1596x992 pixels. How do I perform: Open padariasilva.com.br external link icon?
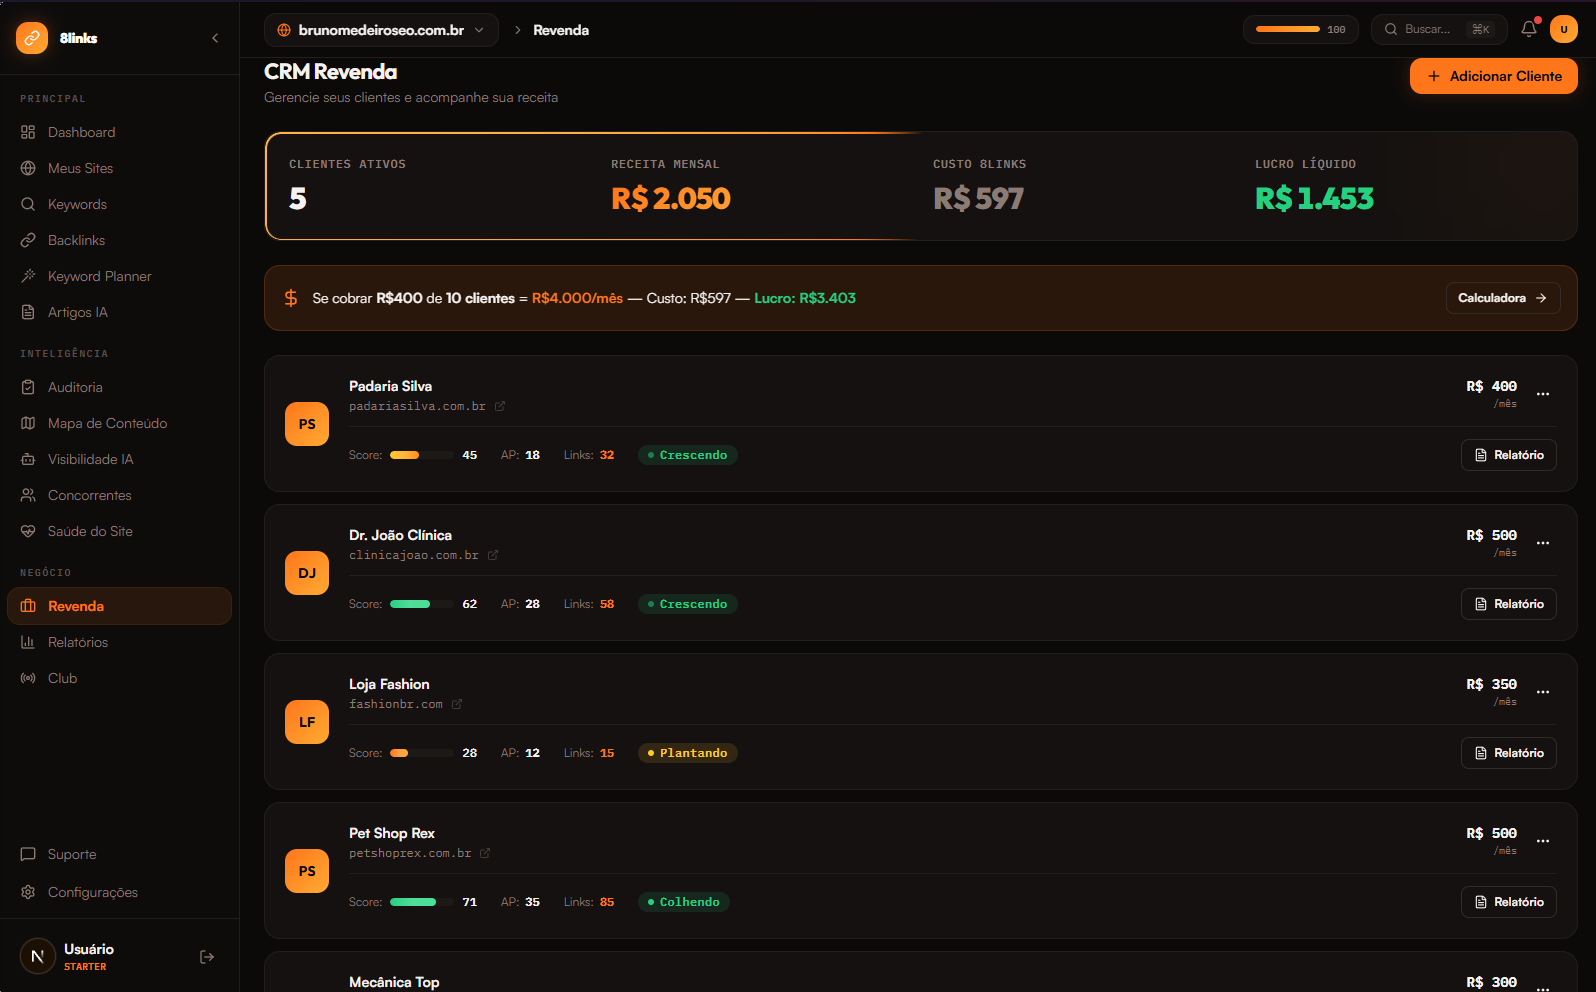pyautogui.click(x=500, y=406)
